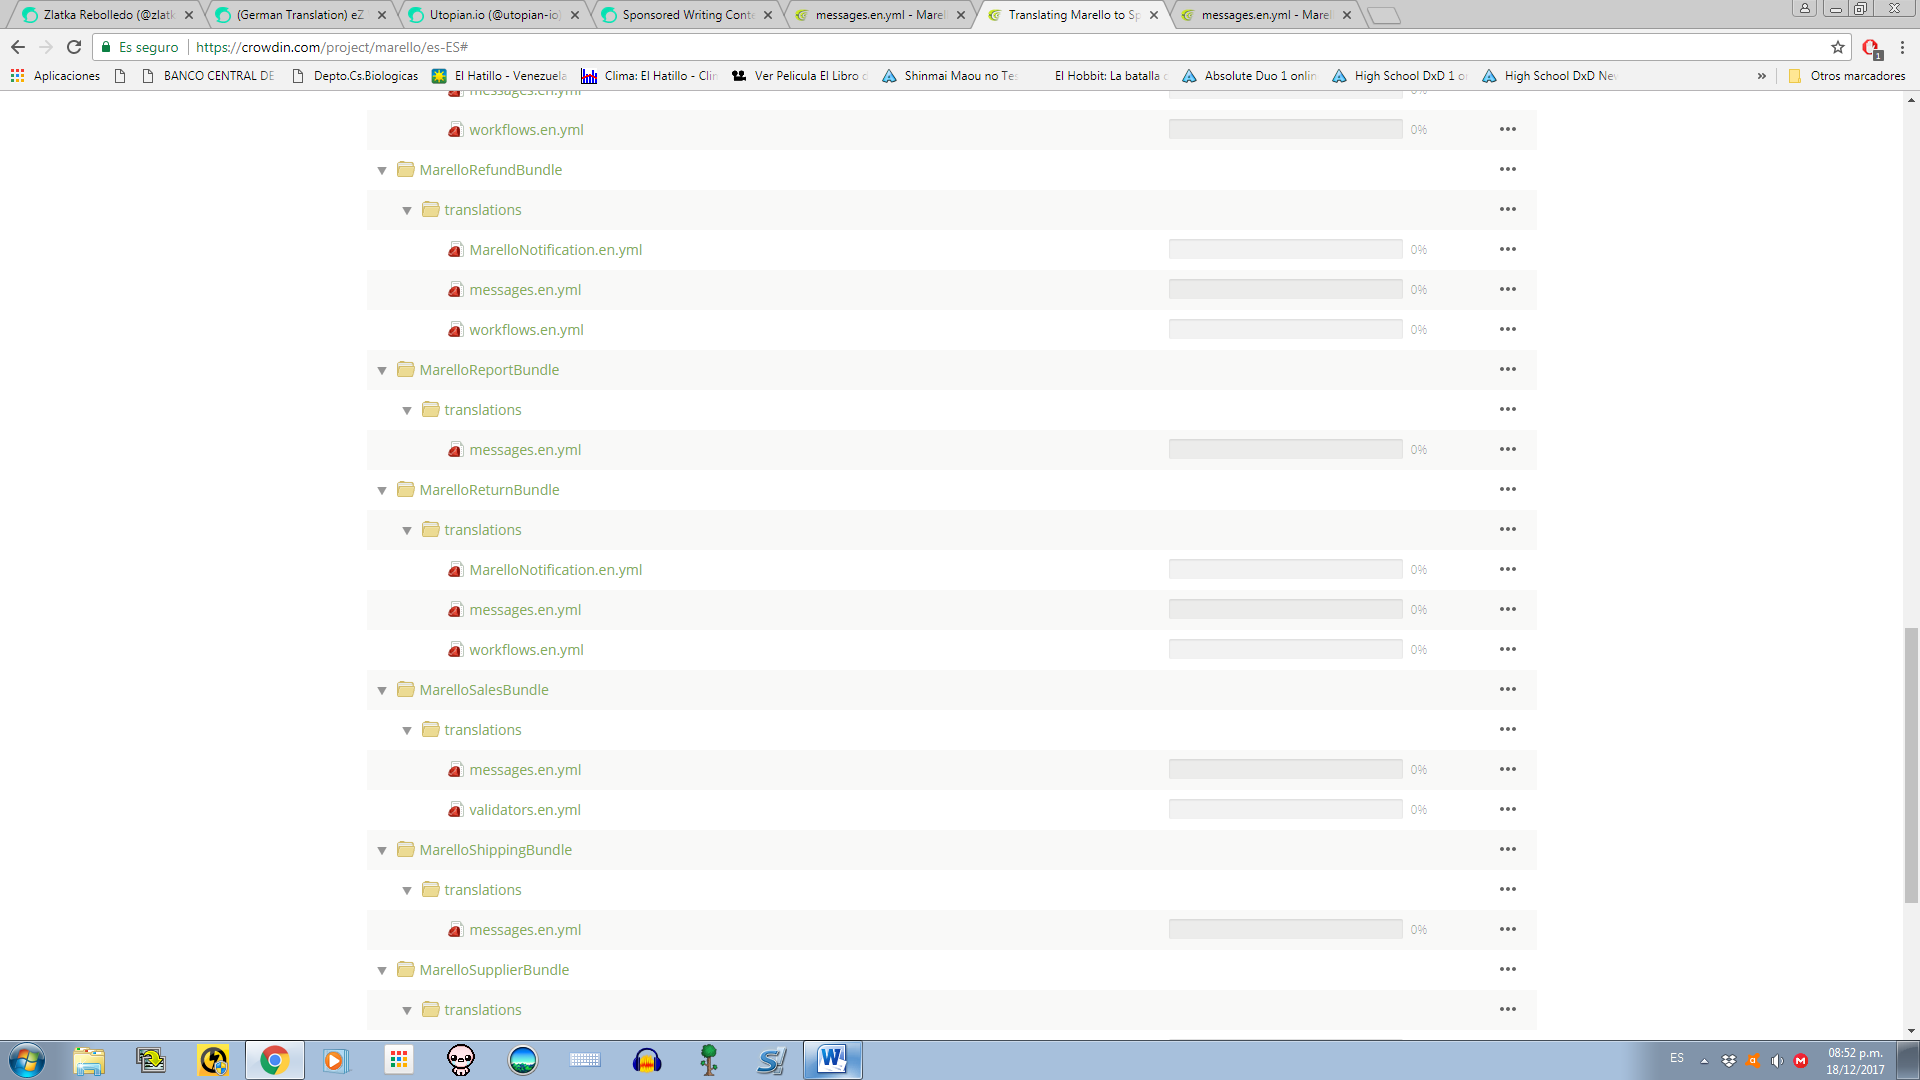Click progress bar of validators.en.yml

click(1285, 809)
